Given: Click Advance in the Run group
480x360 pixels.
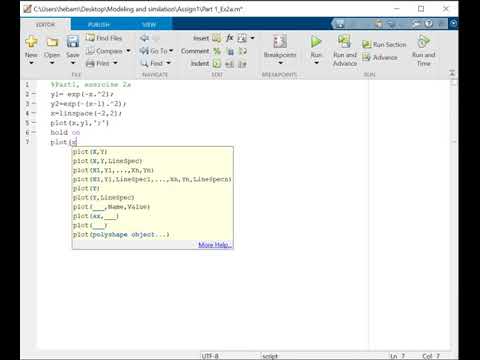Looking at the screenshot, I should point(380,57).
